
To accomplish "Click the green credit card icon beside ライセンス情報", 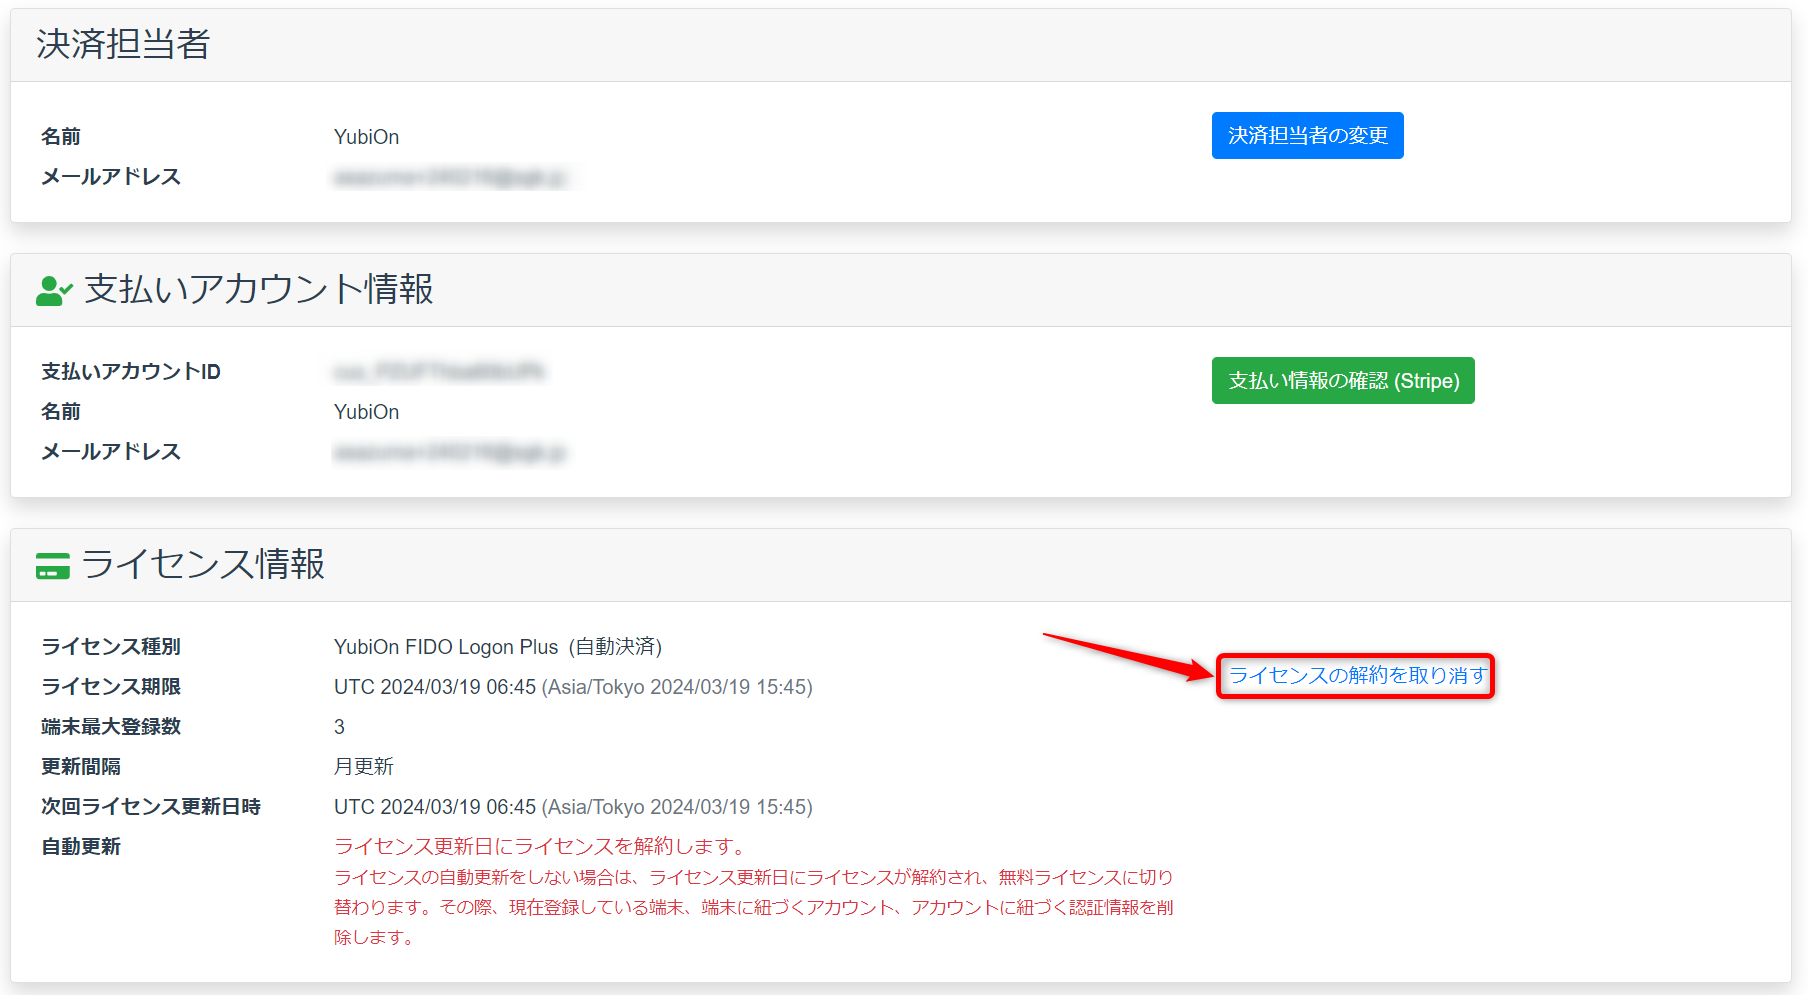I will [x=53, y=566].
